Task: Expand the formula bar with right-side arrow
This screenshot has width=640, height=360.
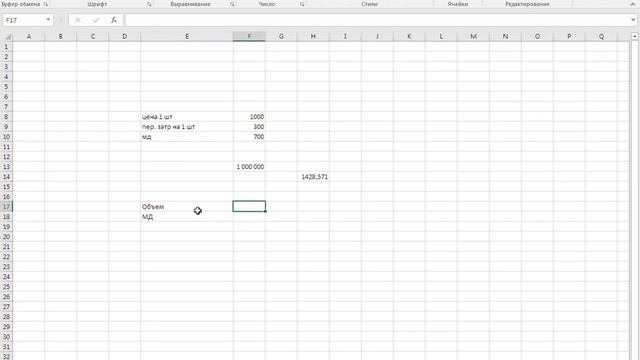Action: [x=633, y=20]
